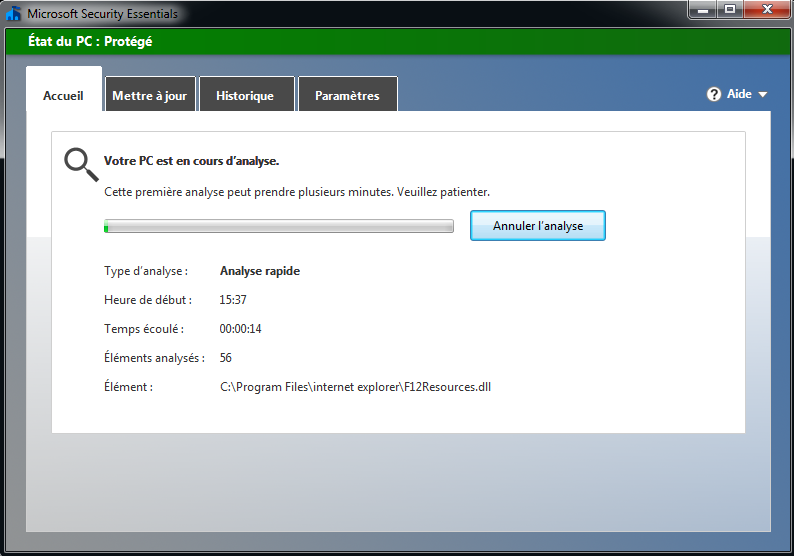Click the Microsoft Security Essentials title bar icon
Viewport: 794px width, 556px height.
(x=13, y=14)
